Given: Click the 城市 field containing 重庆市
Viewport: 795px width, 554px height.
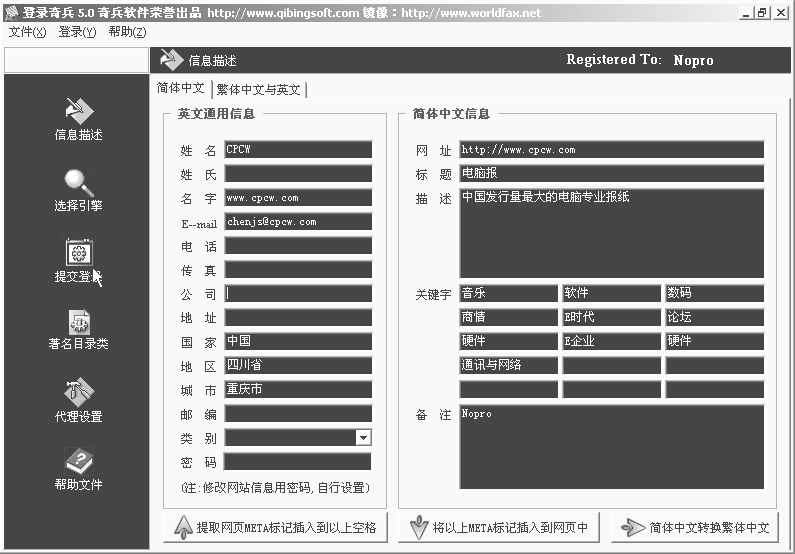Looking at the screenshot, I should tap(298, 389).
